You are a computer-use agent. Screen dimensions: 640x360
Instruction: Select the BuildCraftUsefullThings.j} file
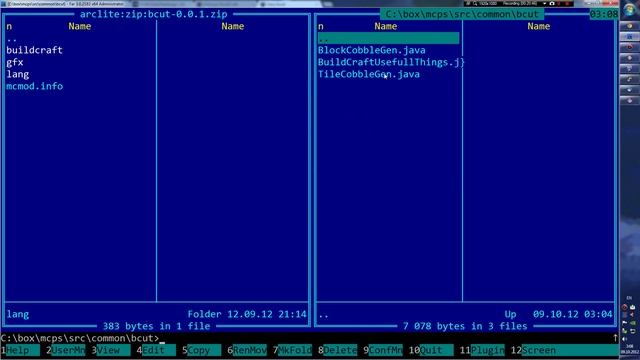point(391,62)
